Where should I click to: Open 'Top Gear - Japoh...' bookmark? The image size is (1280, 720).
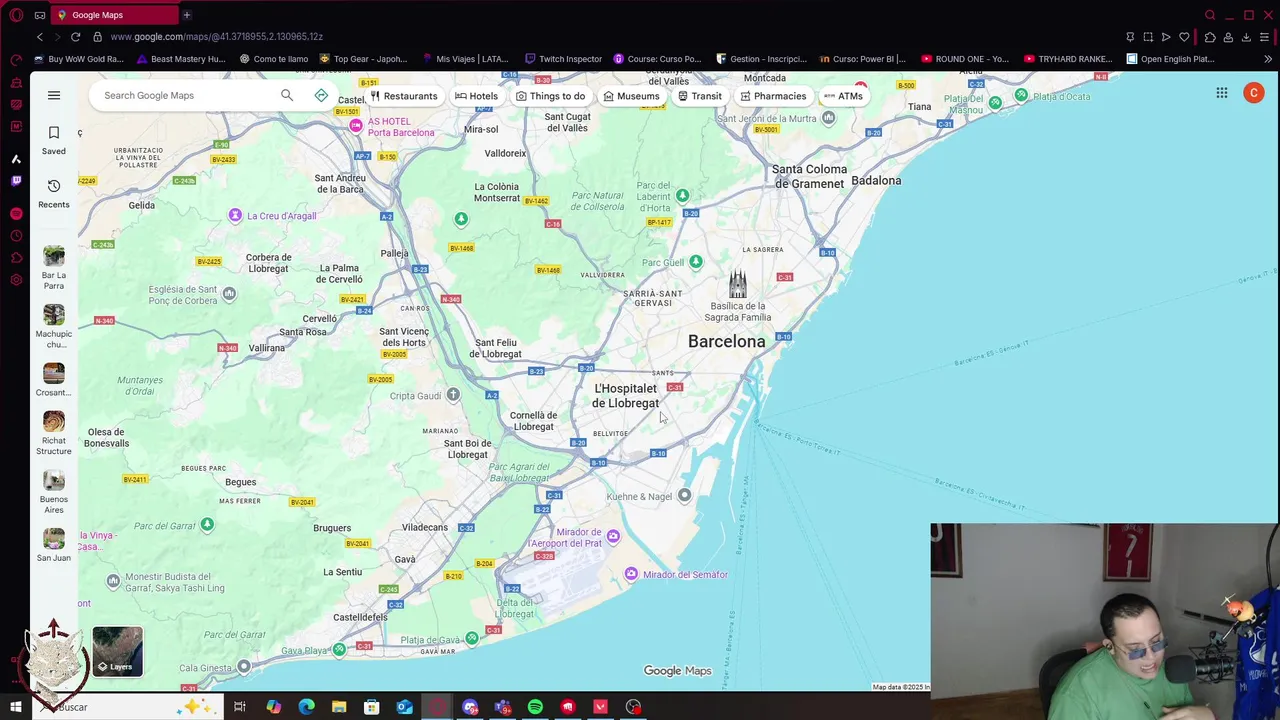[363, 59]
